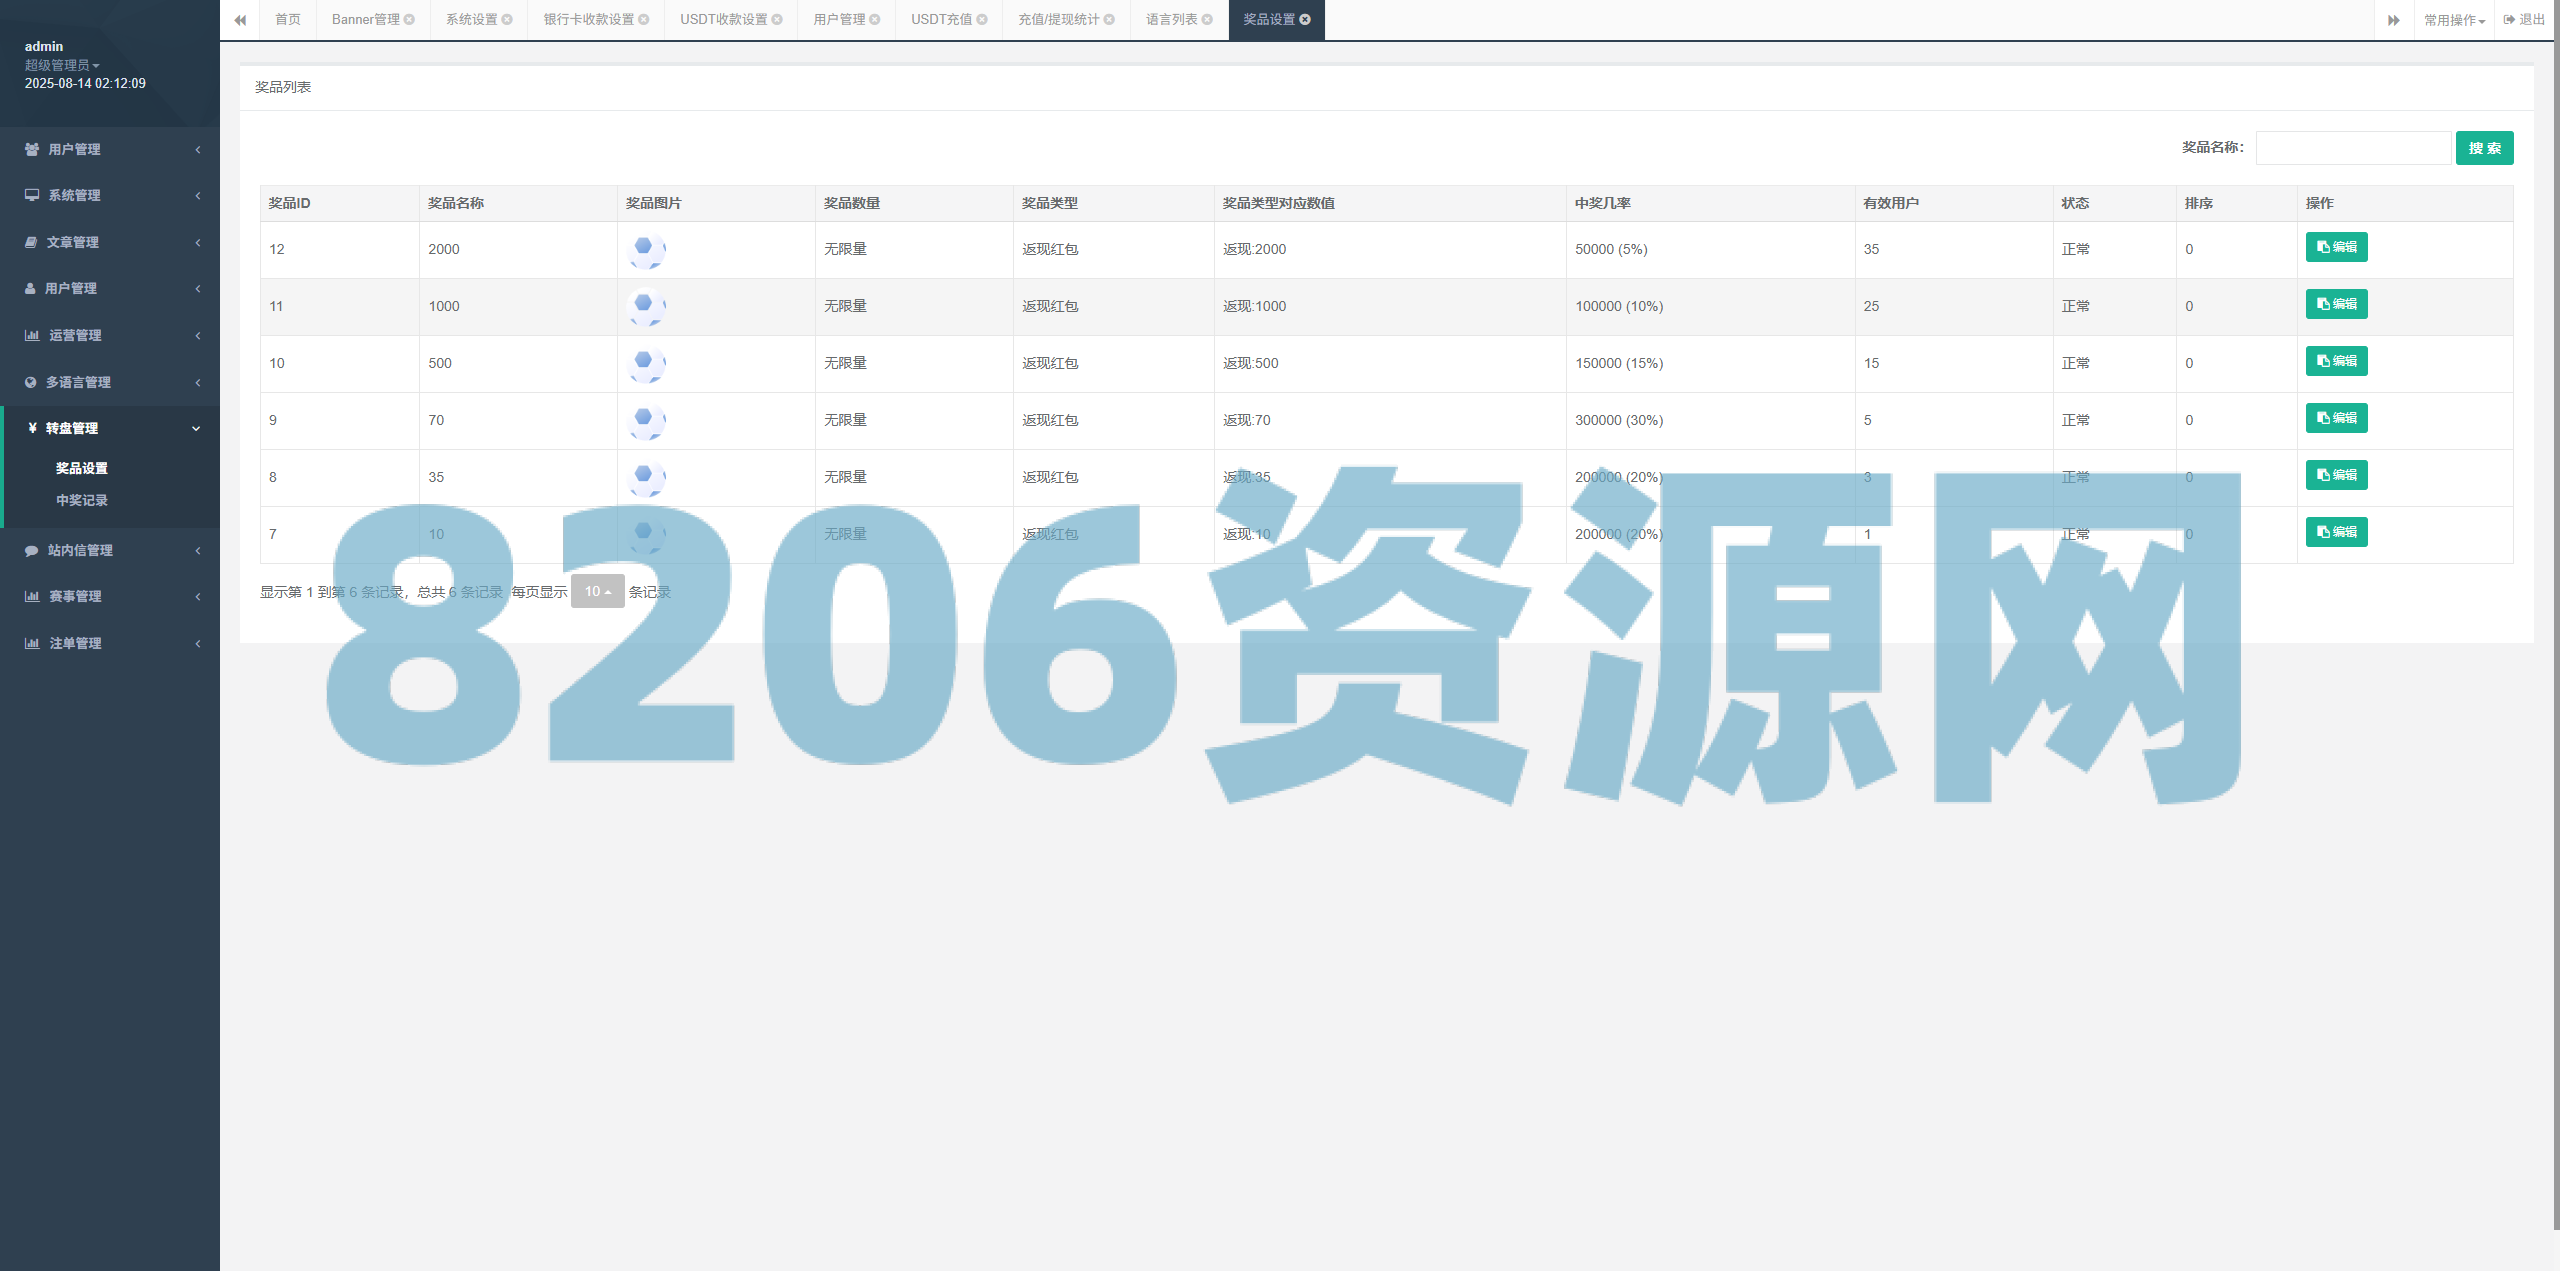Image resolution: width=2560 pixels, height=1271 pixels.
Task: Collapse the 转盘管理 submenu chevron
Action: coord(196,428)
